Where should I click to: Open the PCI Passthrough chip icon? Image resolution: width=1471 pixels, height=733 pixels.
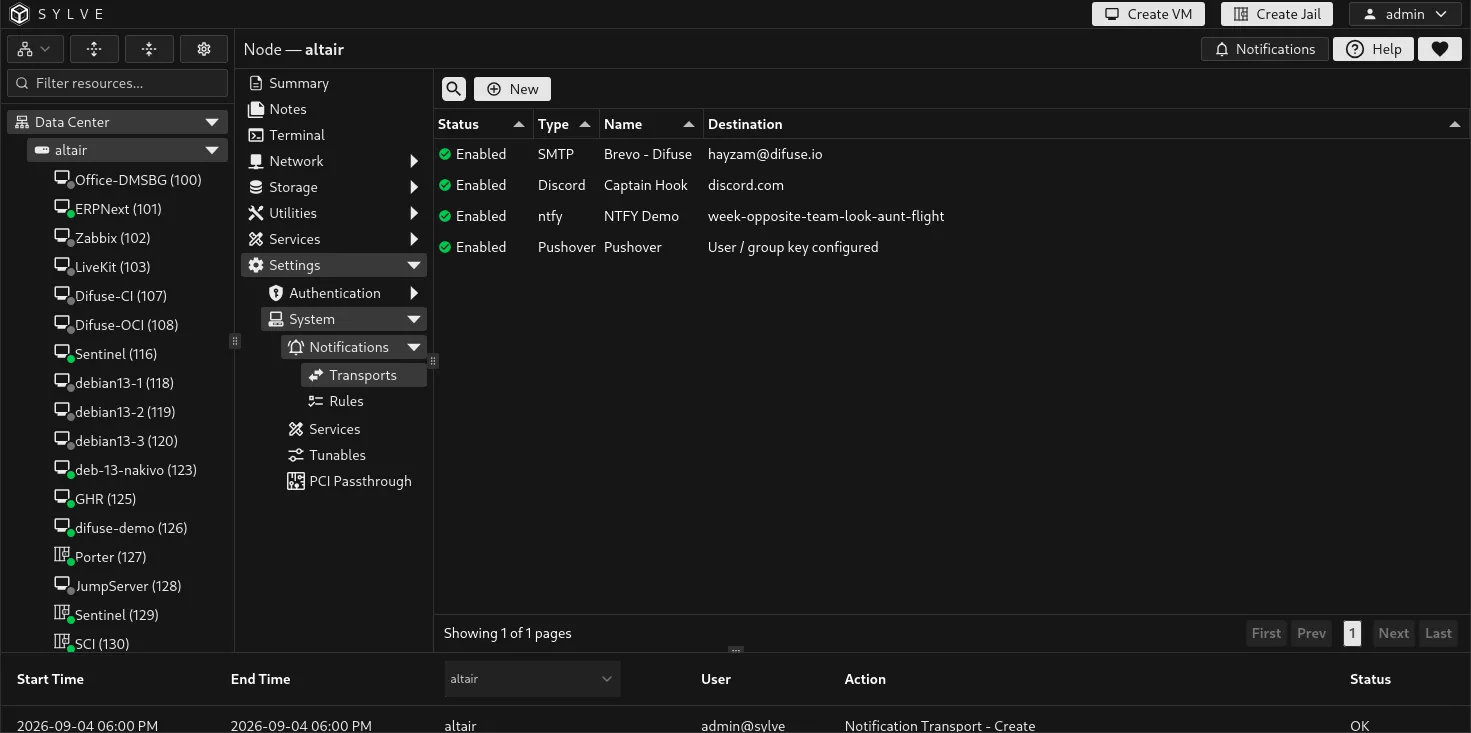[x=296, y=481]
